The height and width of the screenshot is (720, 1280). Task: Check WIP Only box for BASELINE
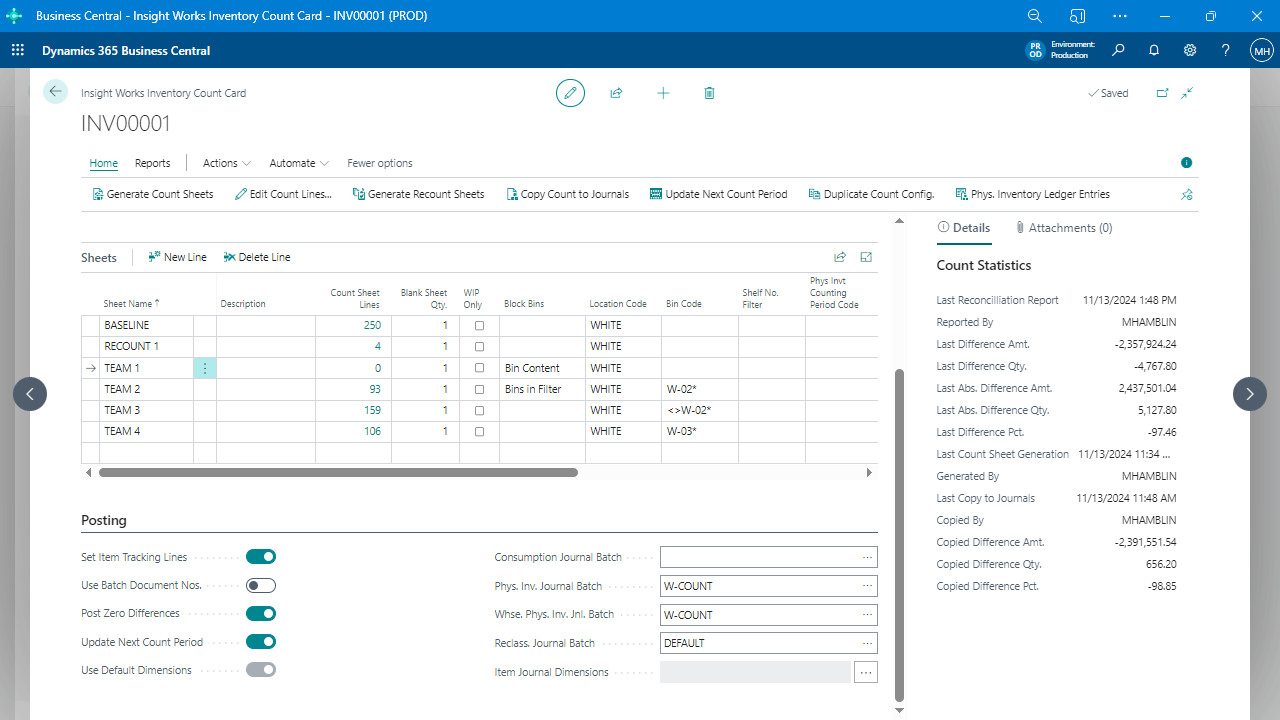coord(479,326)
